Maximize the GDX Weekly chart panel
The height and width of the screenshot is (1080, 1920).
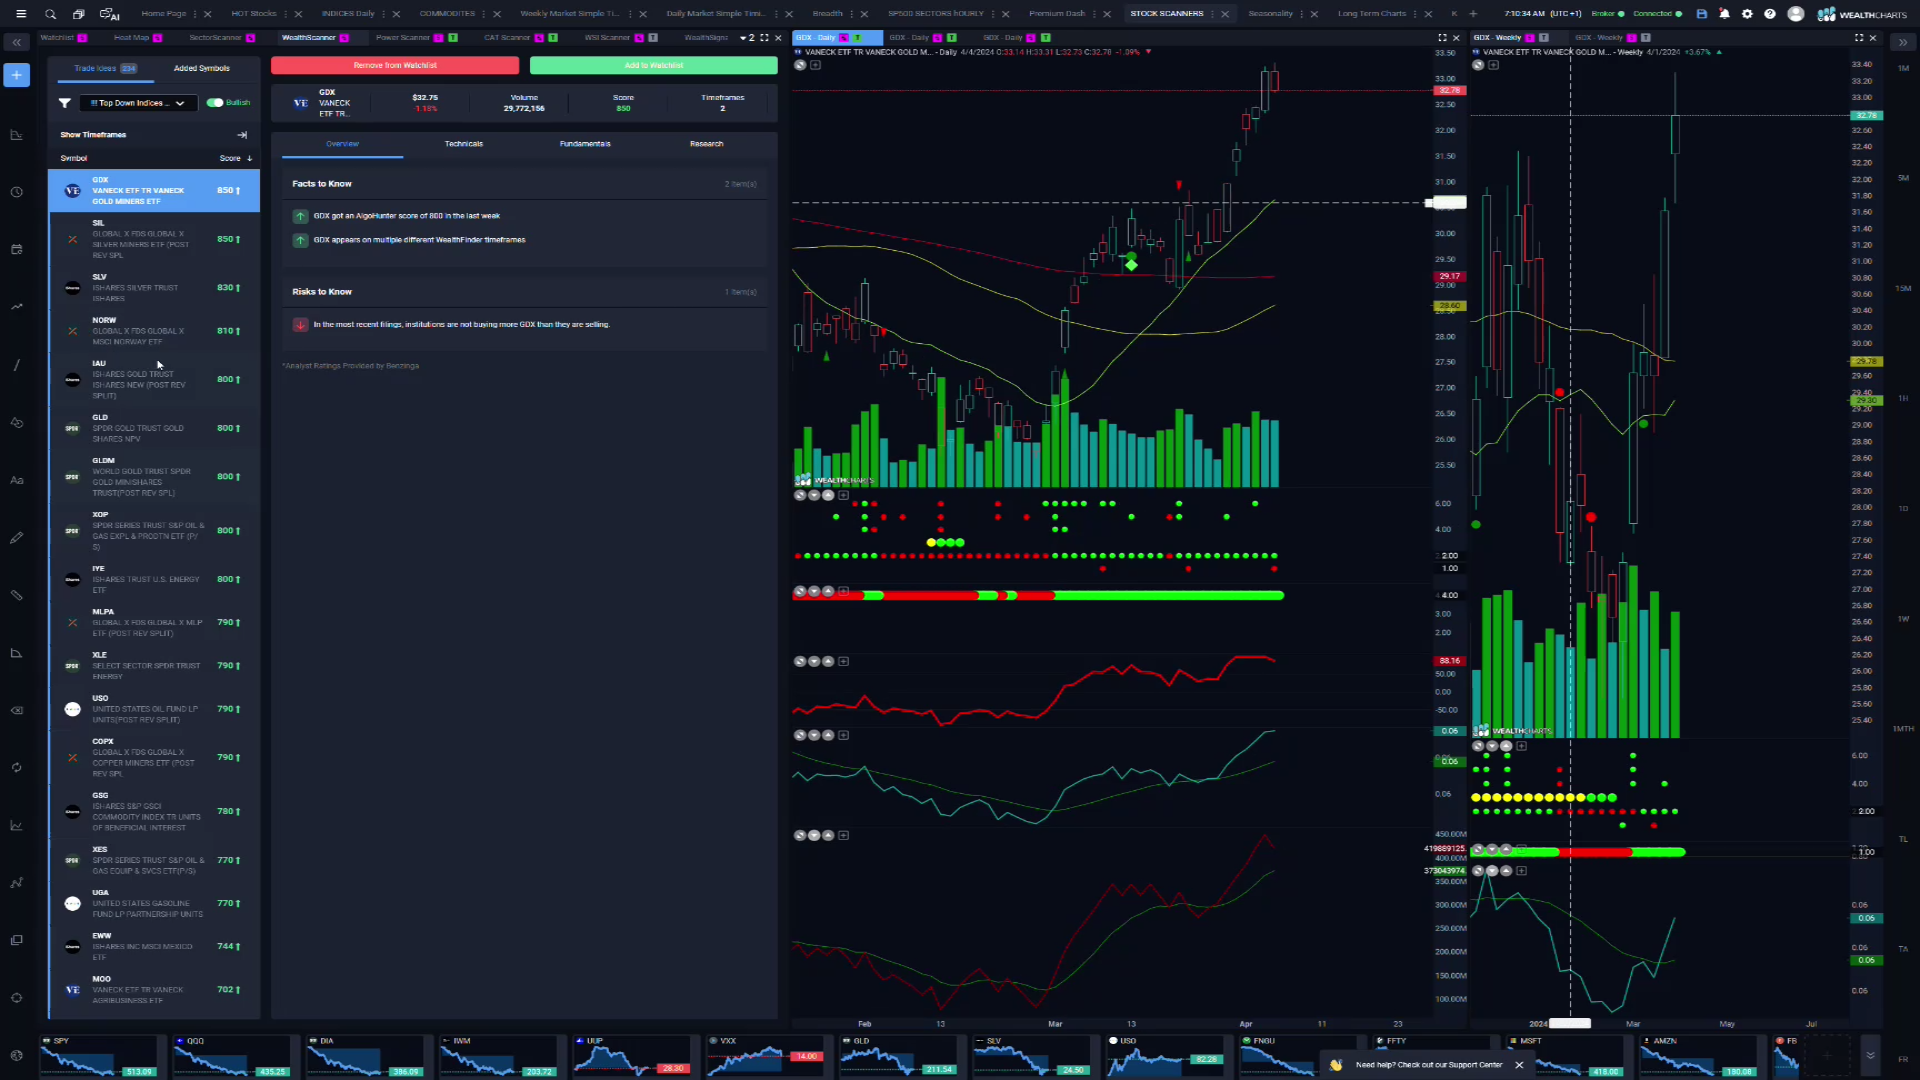coord(1859,38)
